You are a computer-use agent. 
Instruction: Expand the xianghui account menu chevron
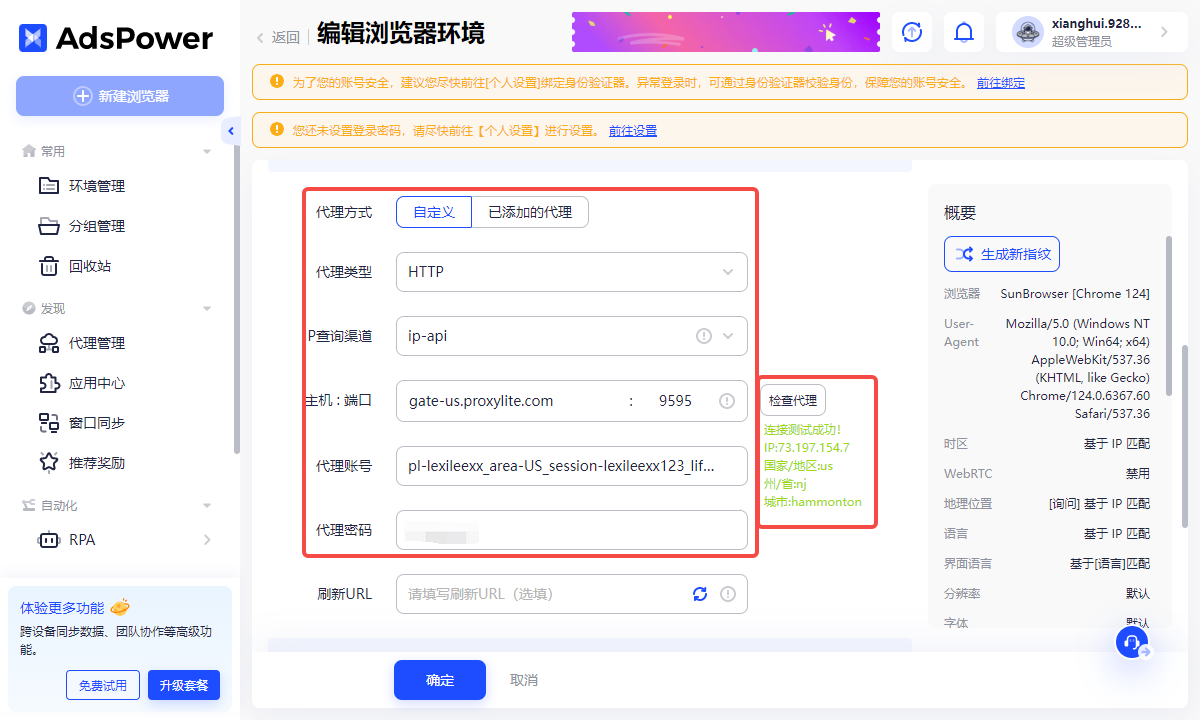pyautogui.click(x=1164, y=32)
